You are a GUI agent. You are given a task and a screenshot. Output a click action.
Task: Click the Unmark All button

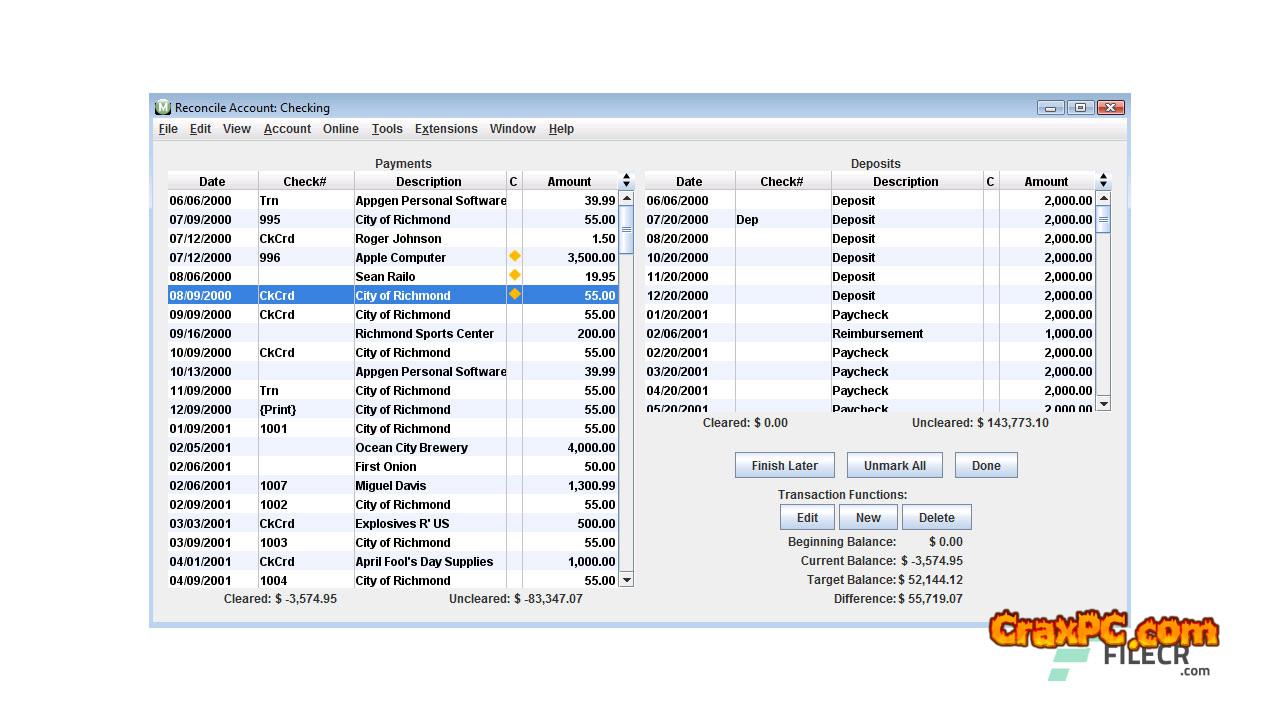click(894, 466)
